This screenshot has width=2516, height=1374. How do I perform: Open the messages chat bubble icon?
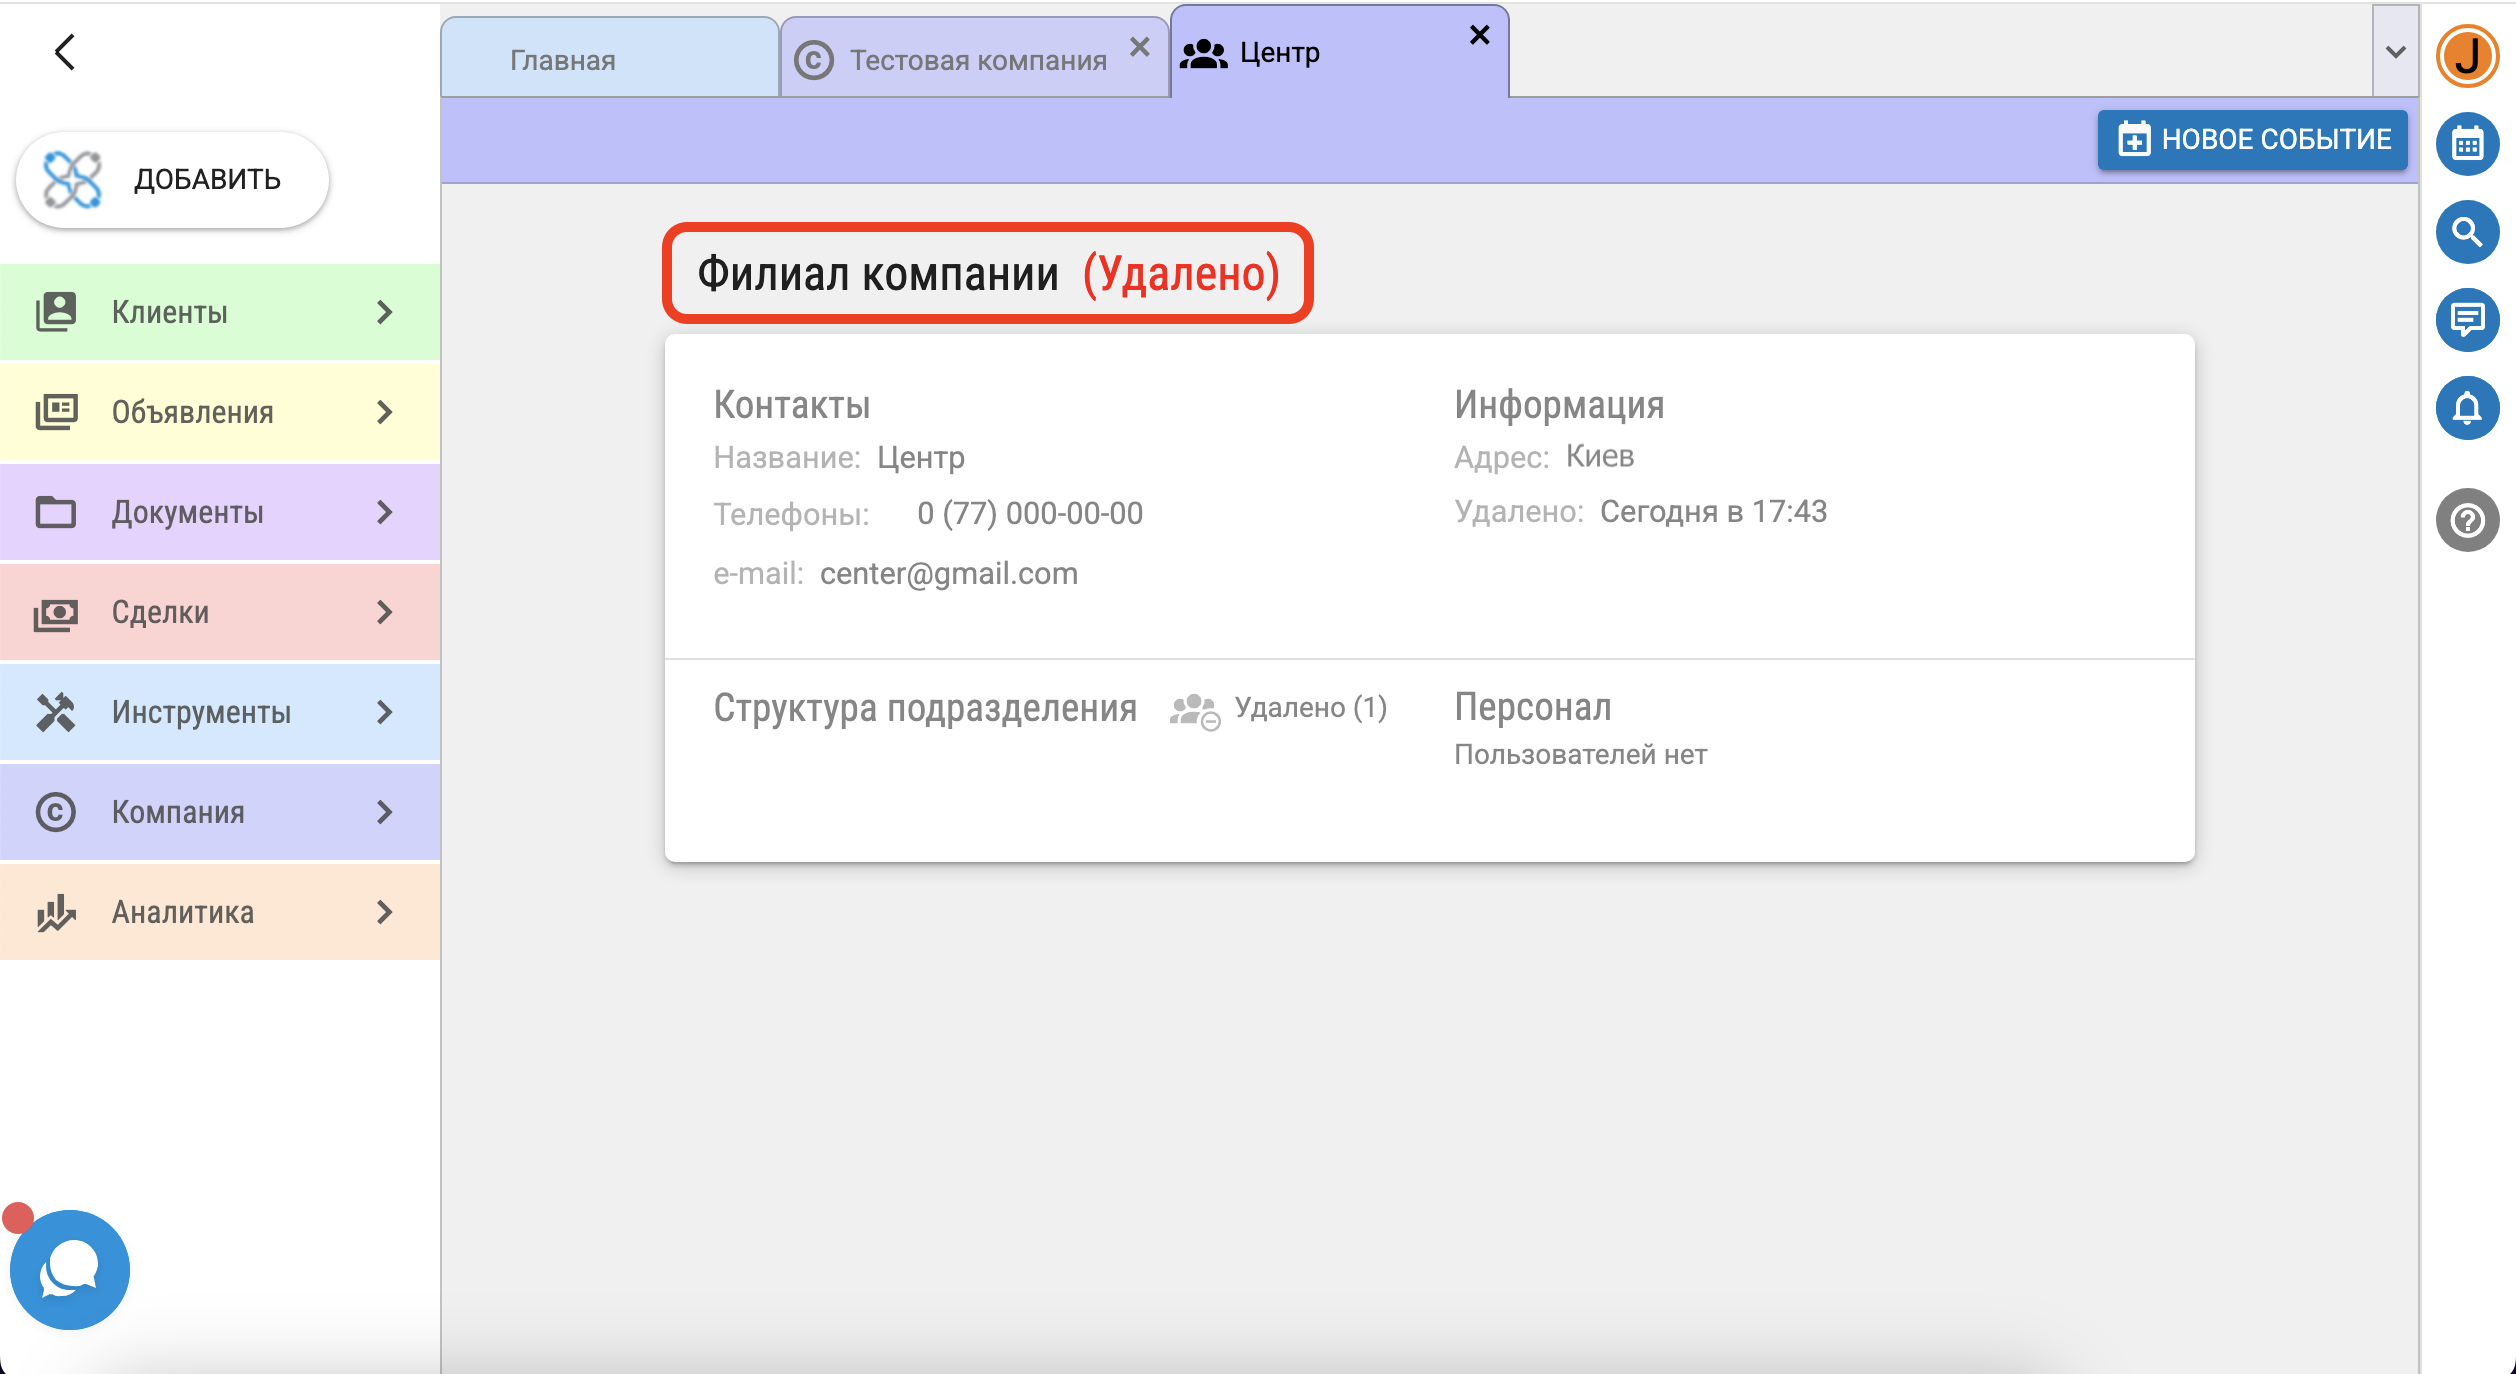[2467, 320]
